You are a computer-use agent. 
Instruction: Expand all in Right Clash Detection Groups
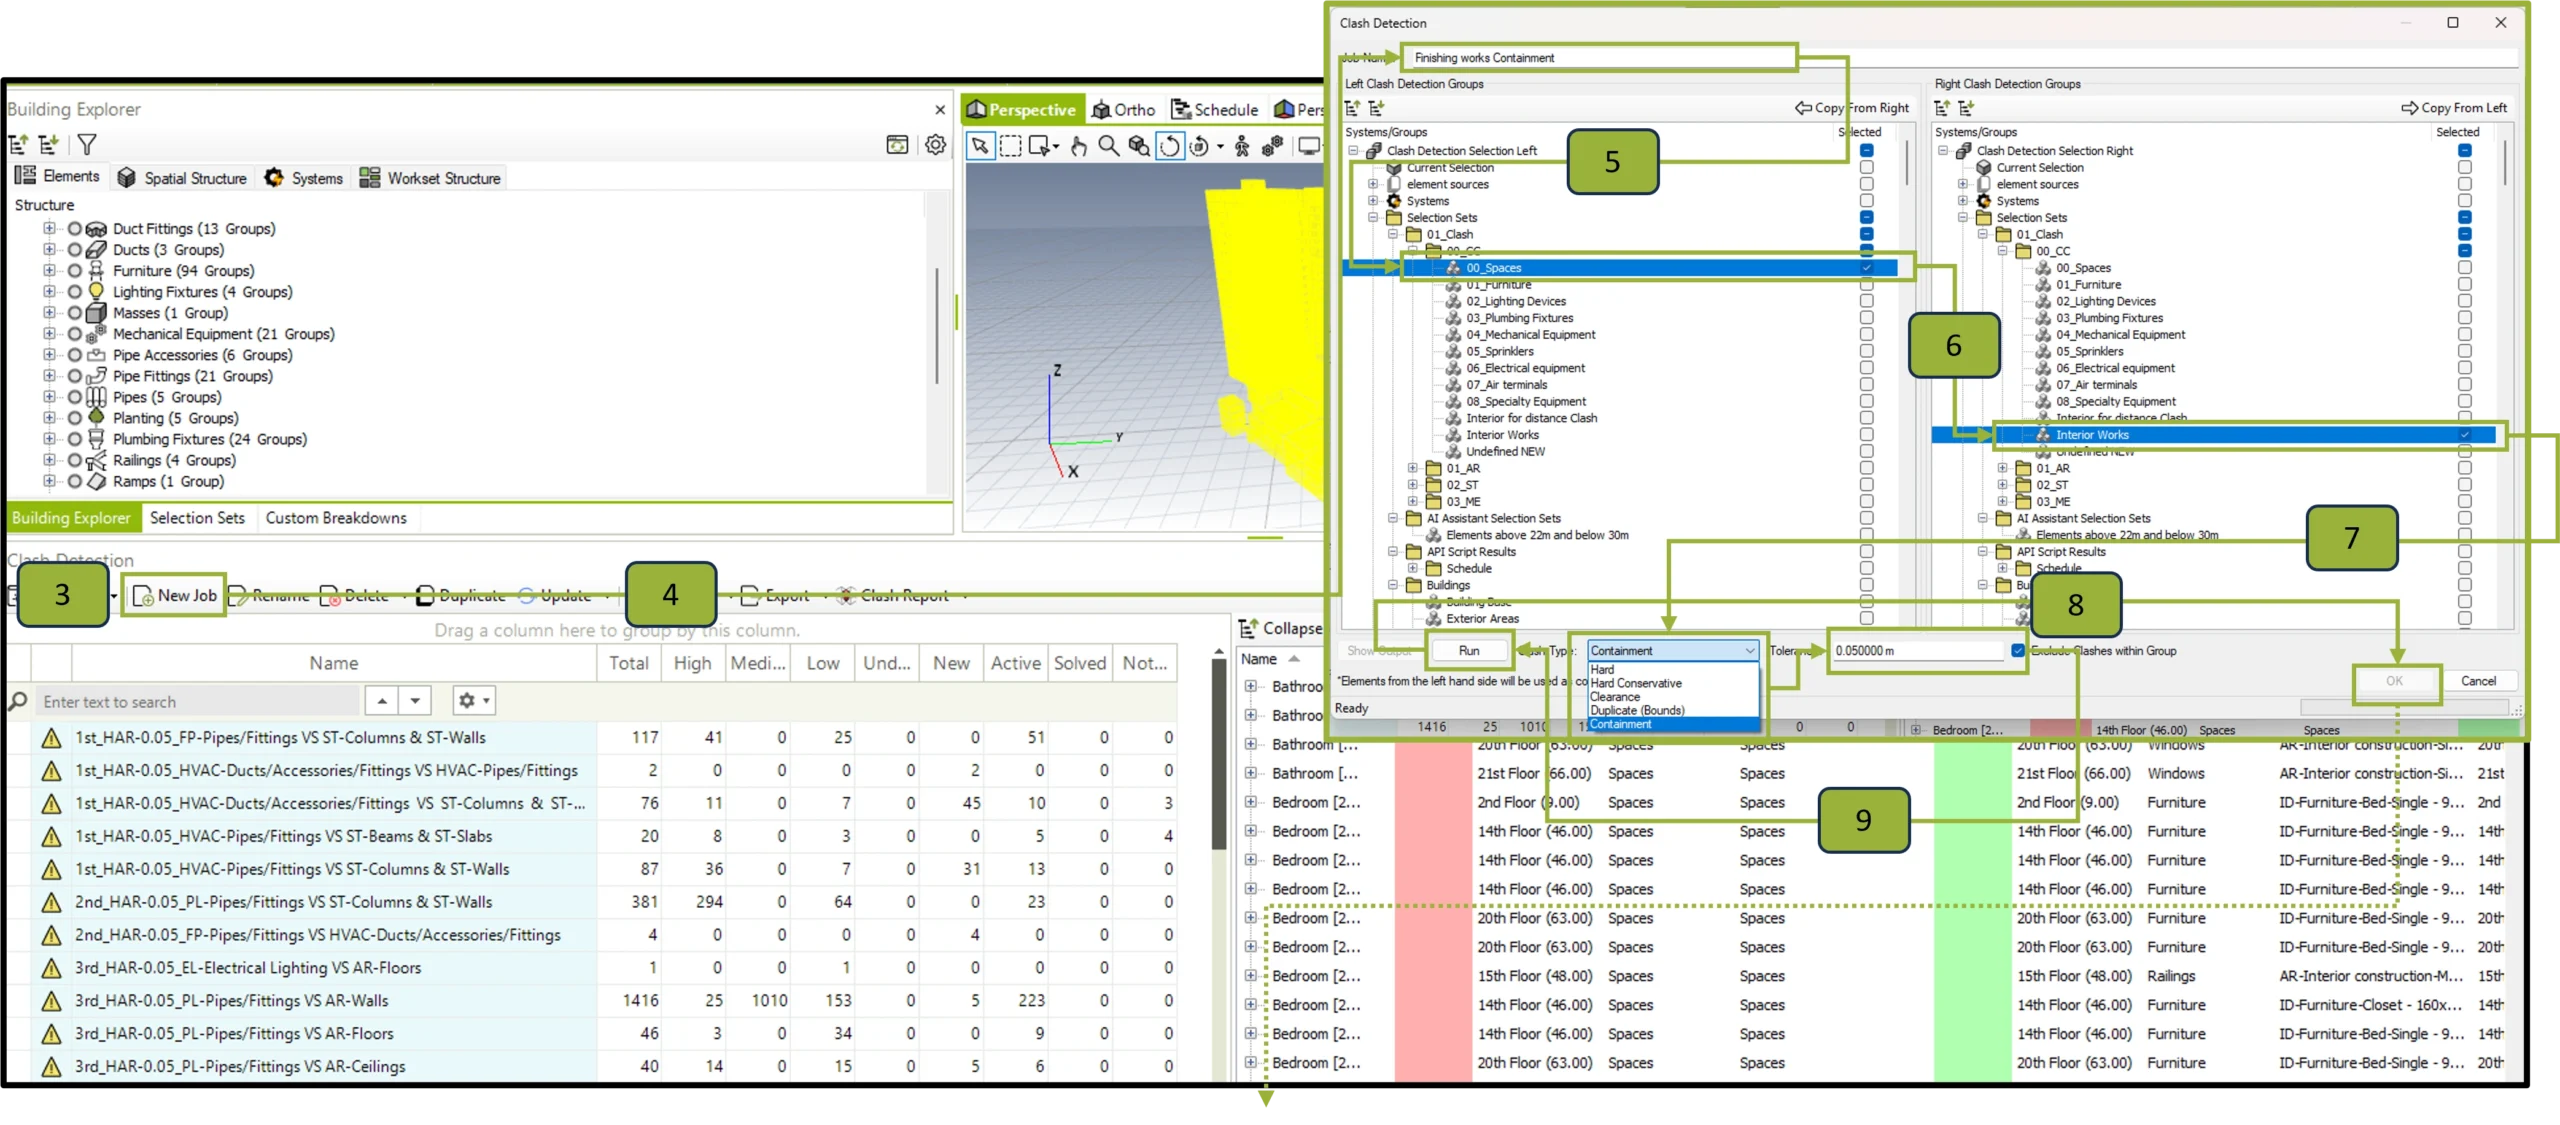pos(1966,108)
